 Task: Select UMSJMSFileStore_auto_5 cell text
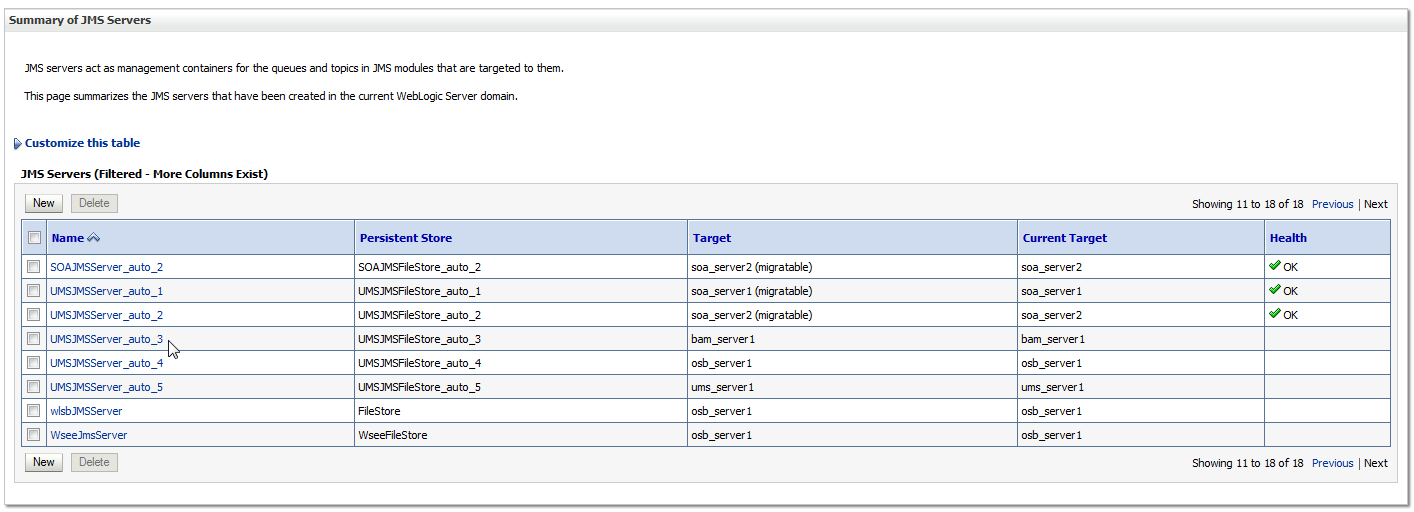(419, 387)
